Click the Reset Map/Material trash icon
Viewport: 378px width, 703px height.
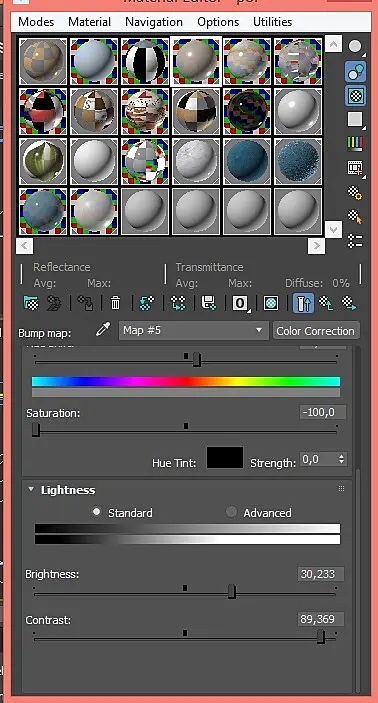(115, 303)
